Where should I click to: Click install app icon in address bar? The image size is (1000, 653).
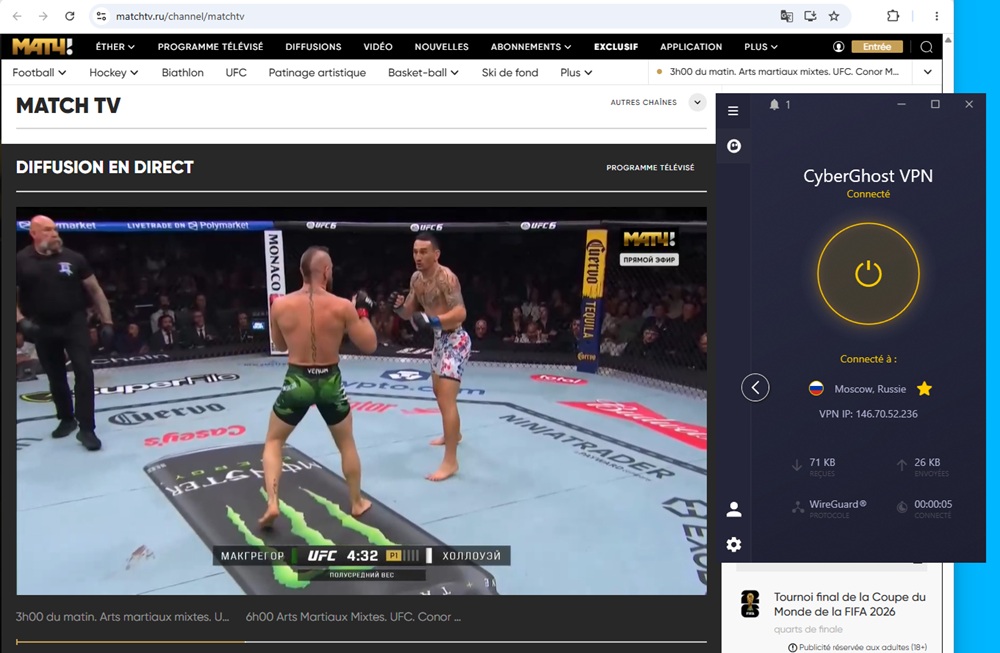[x=810, y=16]
